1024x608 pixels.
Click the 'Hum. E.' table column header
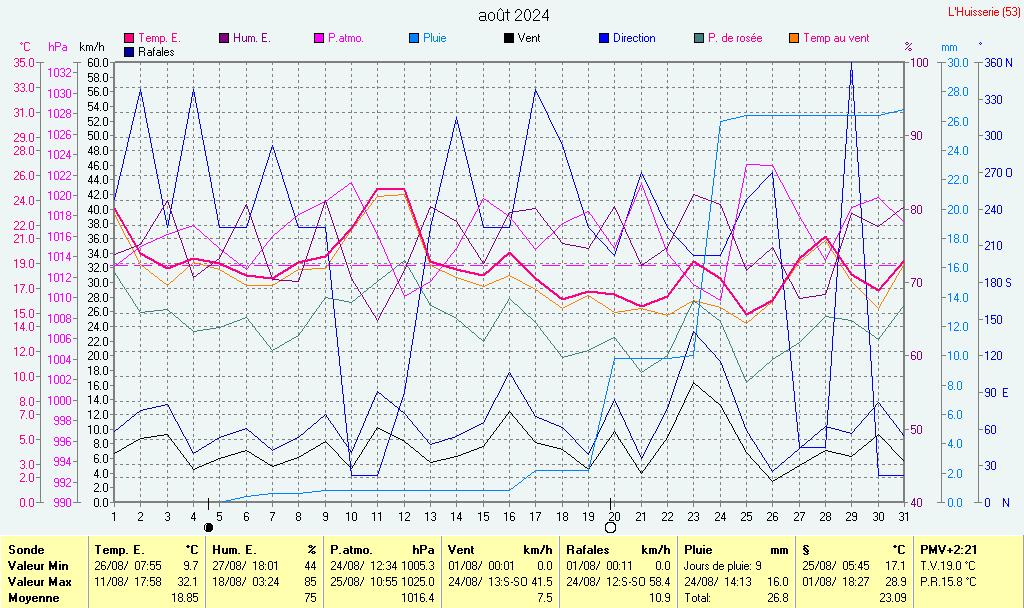coord(234,550)
